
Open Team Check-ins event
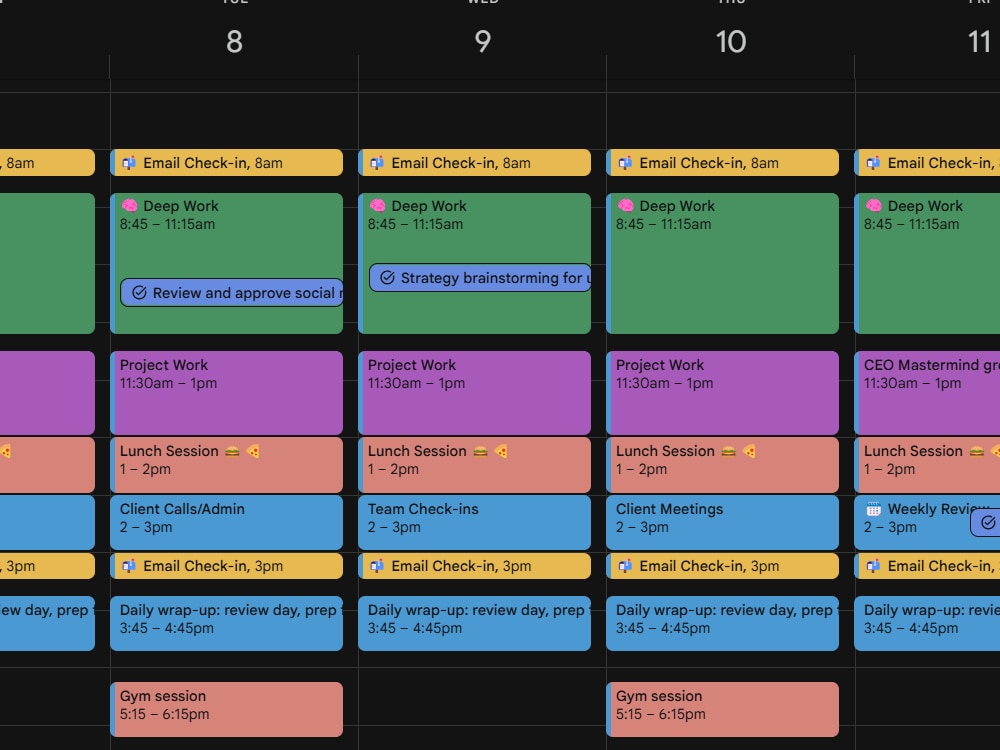click(x=474, y=522)
